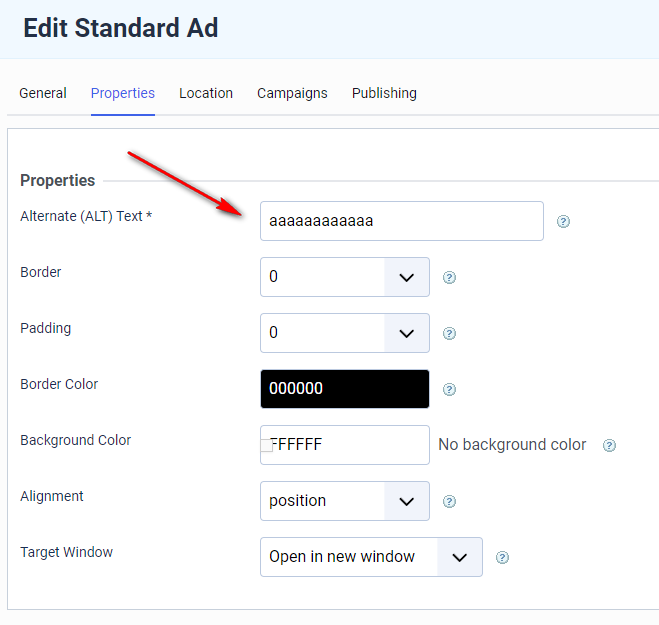Screen dimensions: 659x625
Task: Open the Location tab
Action: click(206, 93)
